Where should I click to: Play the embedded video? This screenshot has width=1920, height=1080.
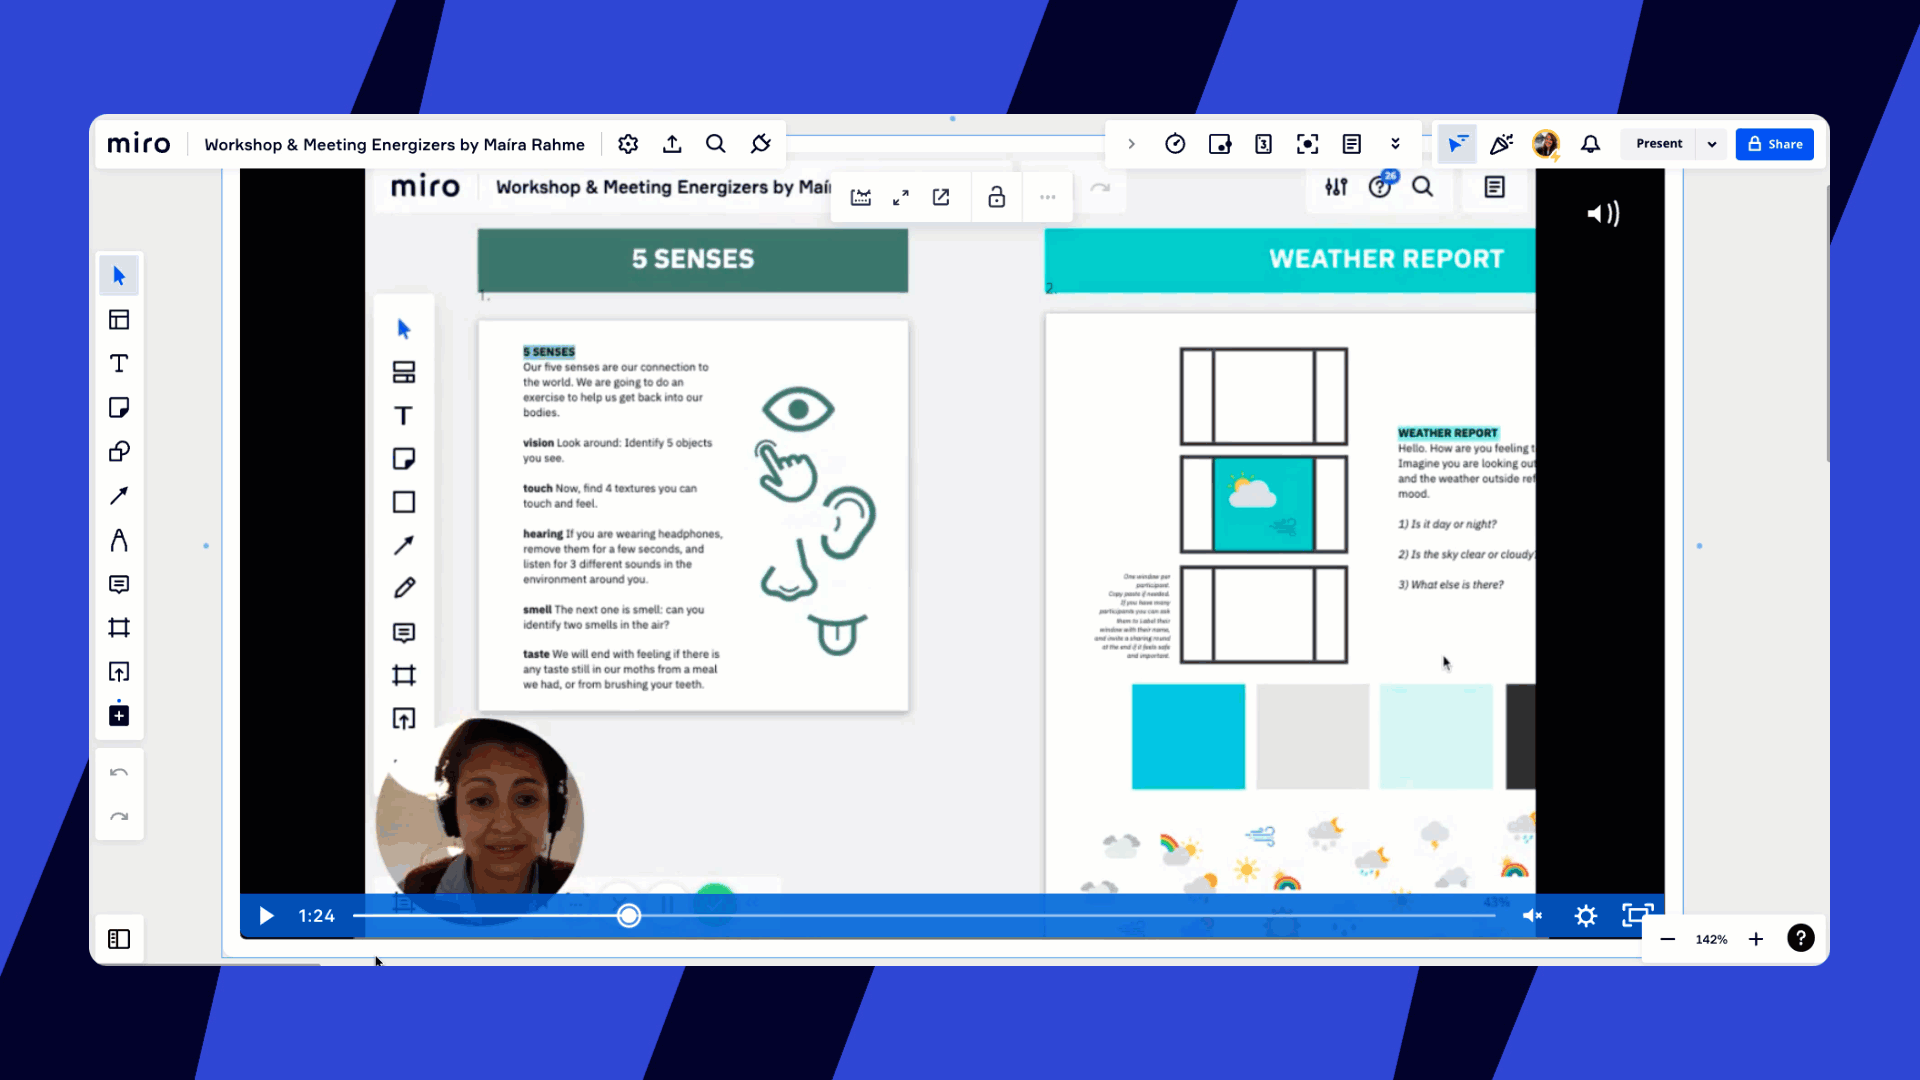pos(266,916)
